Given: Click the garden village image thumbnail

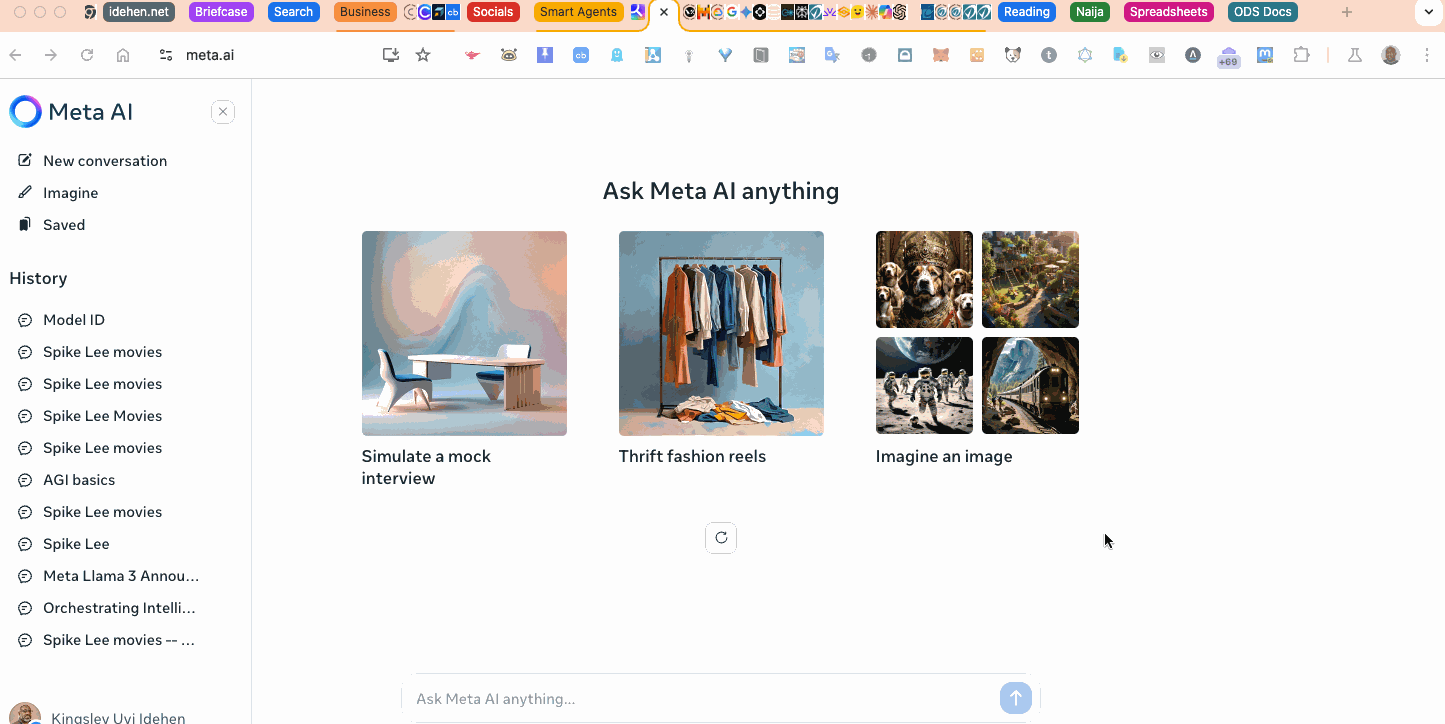Looking at the screenshot, I should coord(1030,279).
